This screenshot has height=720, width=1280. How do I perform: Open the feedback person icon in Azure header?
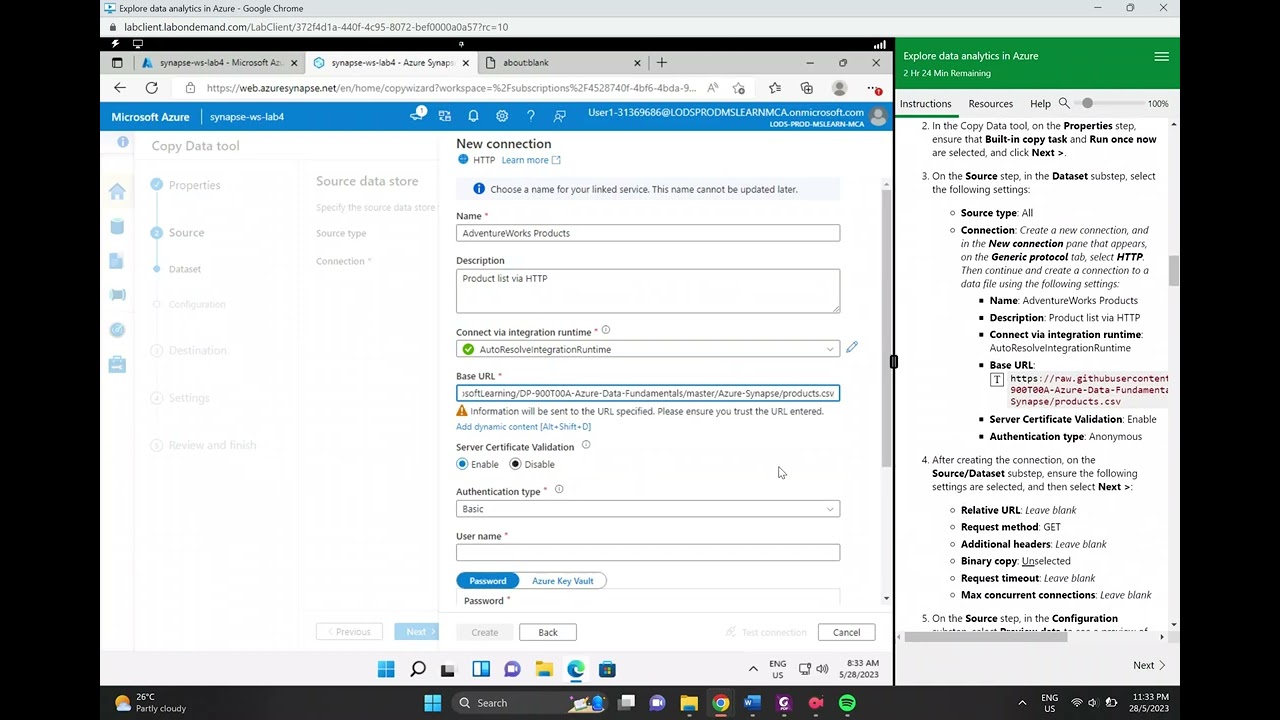click(x=560, y=116)
